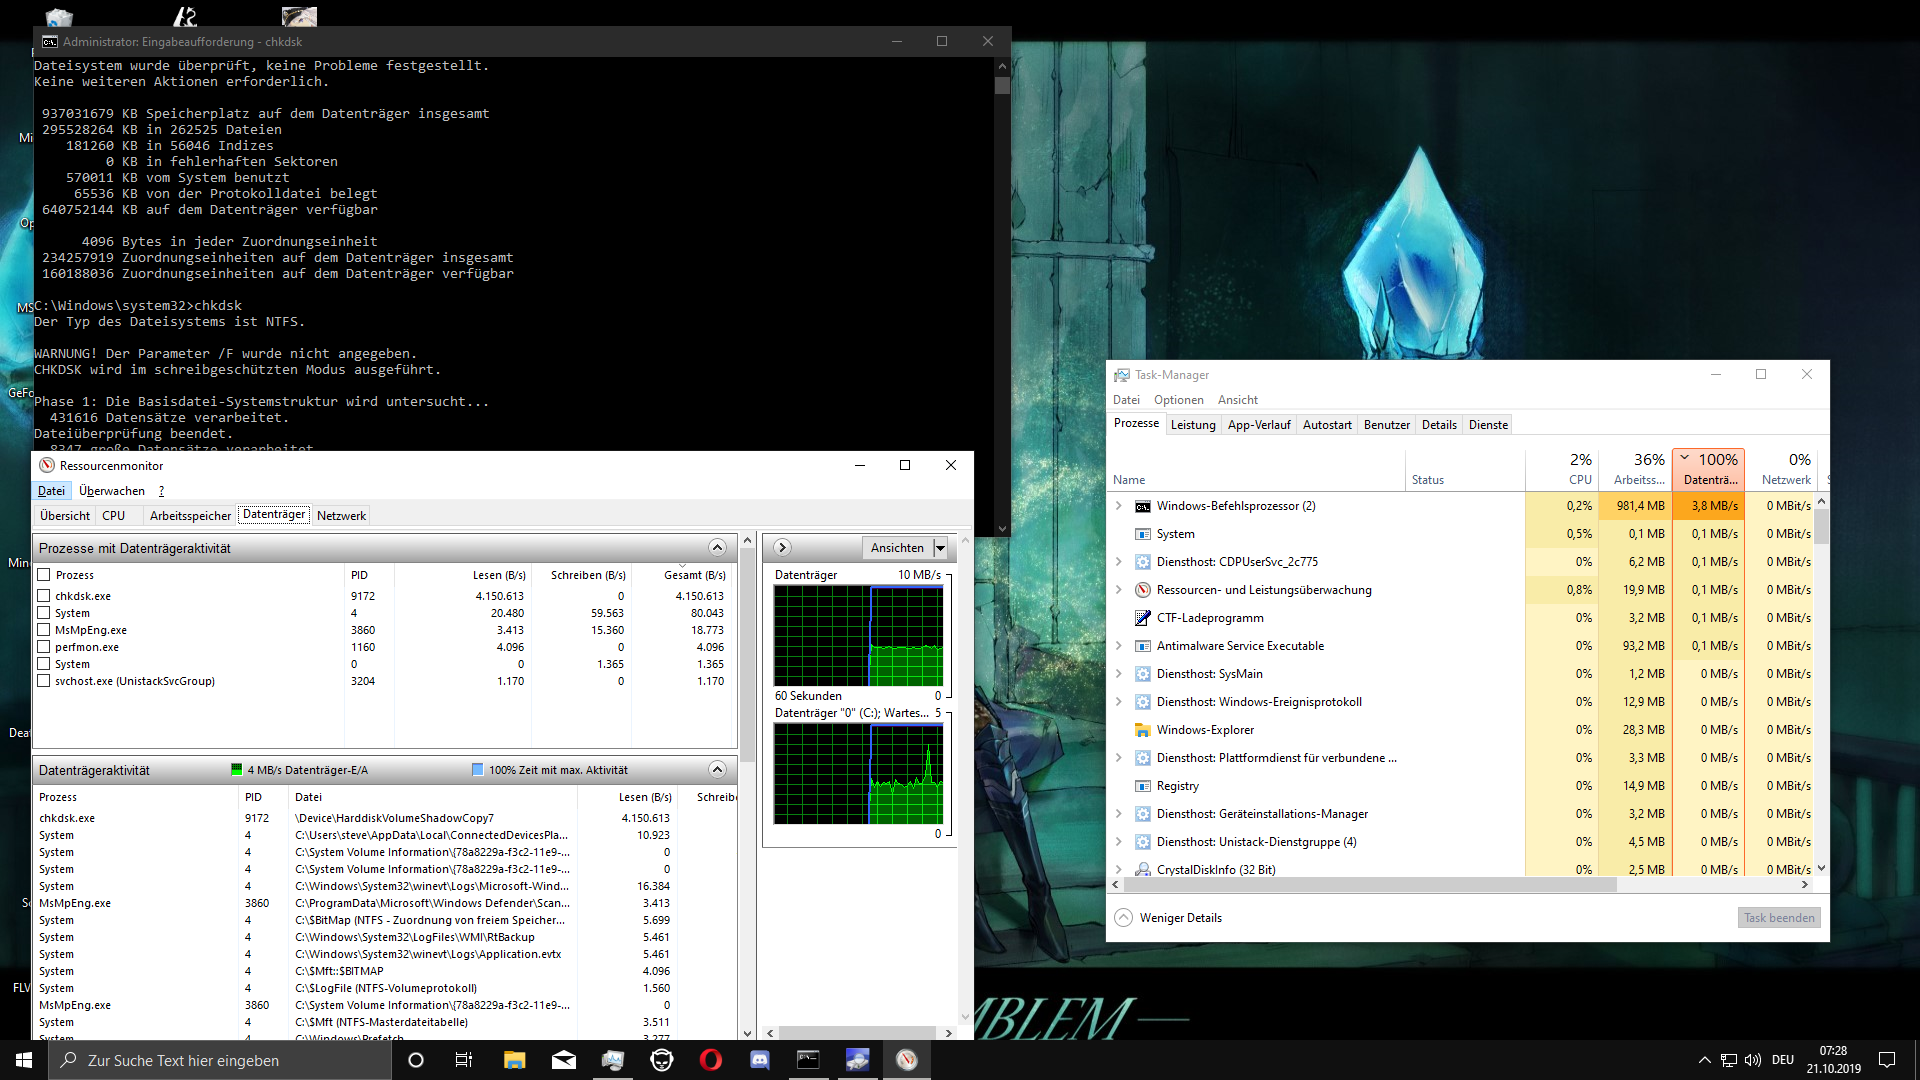
Task: Click the Opera browser taskbar icon
Action: coord(710,1060)
